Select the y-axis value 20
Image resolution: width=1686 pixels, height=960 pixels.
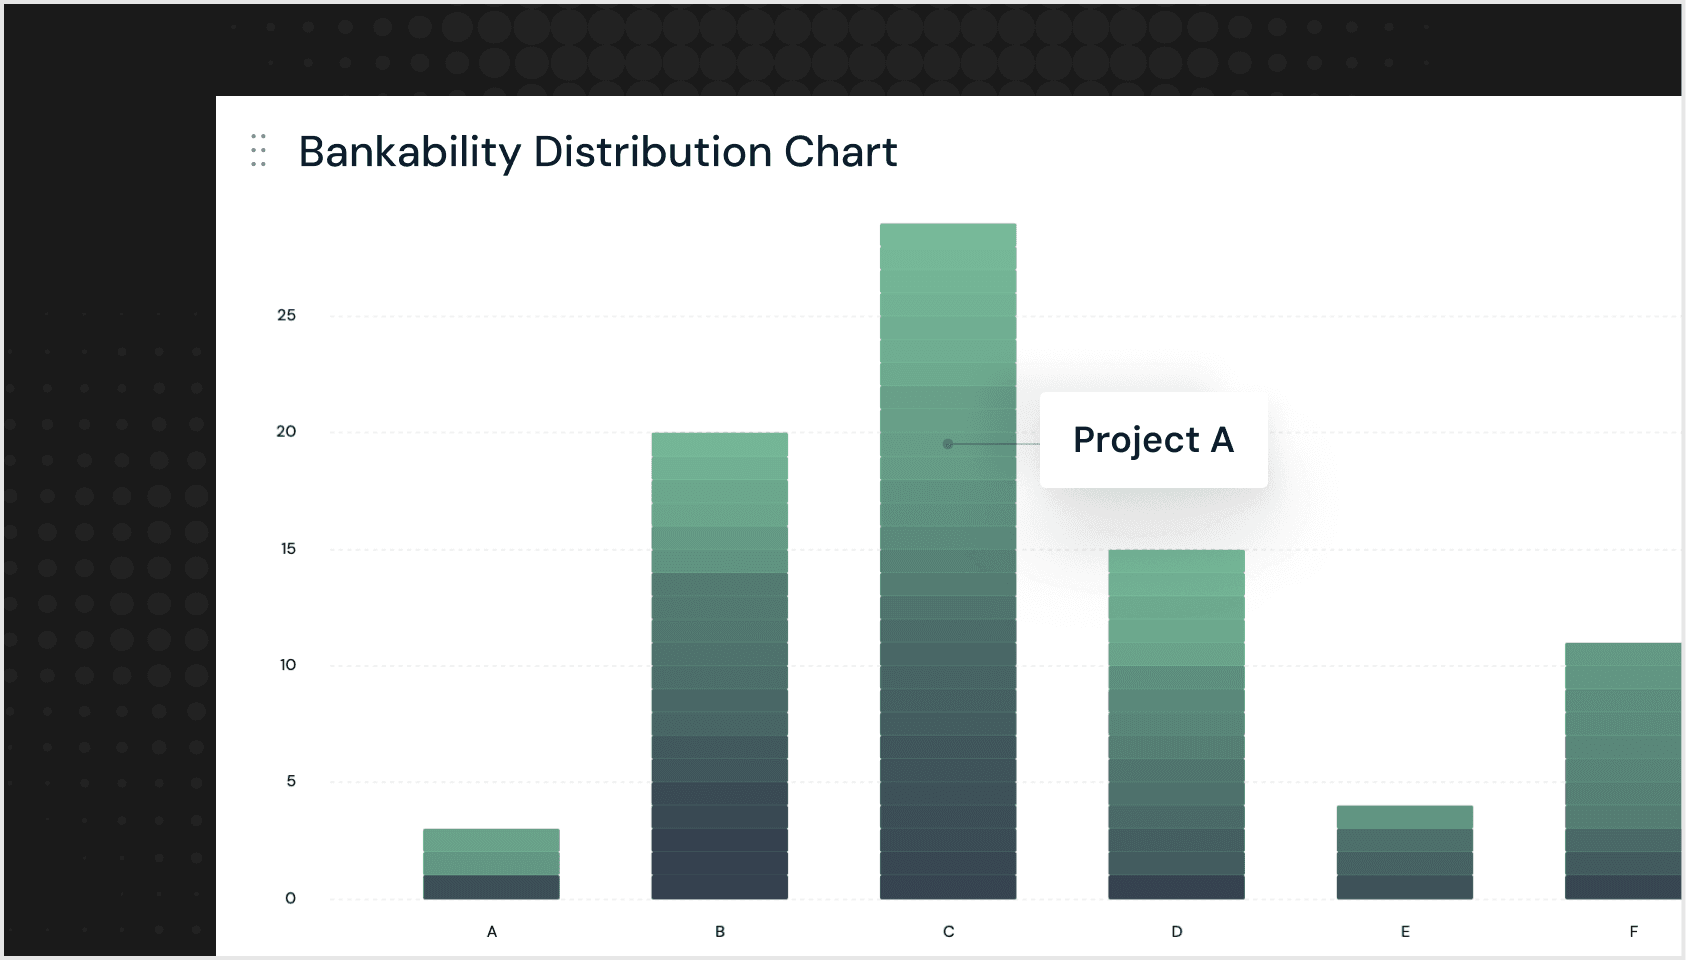(x=286, y=431)
